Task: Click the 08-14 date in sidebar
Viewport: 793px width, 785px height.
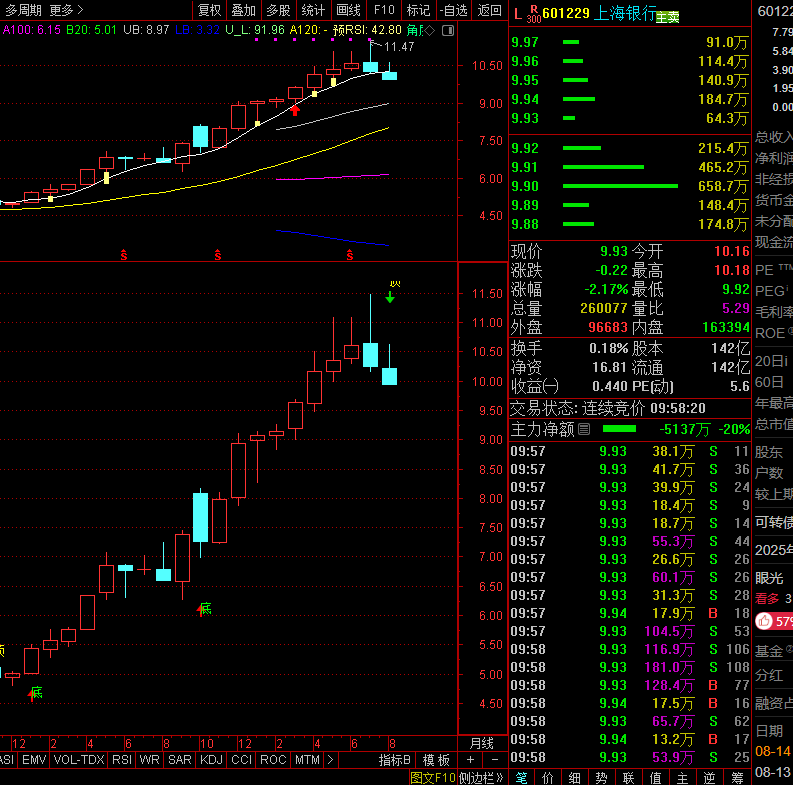Action: pos(773,751)
